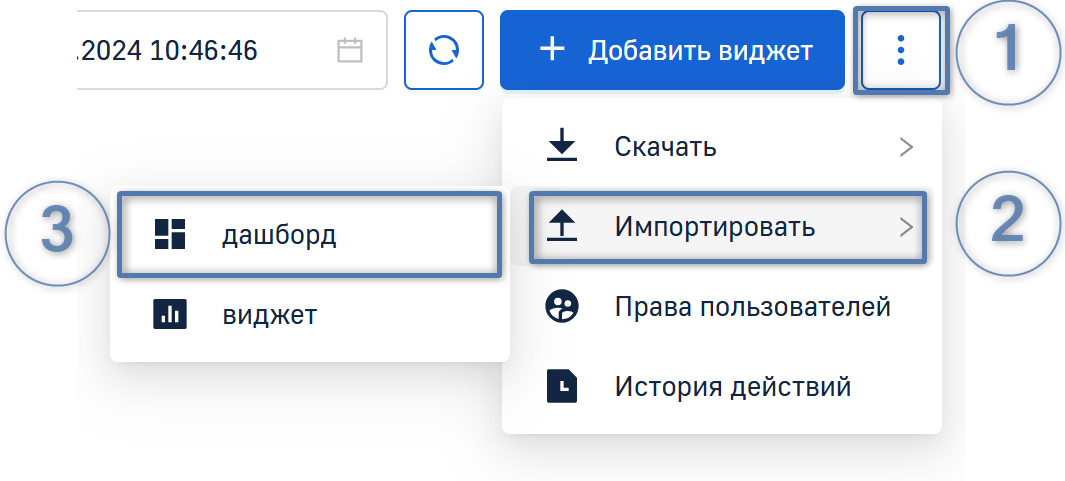Click the dashboard grid icon beside дашборд
This screenshot has height=481, width=1065.
point(170,234)
